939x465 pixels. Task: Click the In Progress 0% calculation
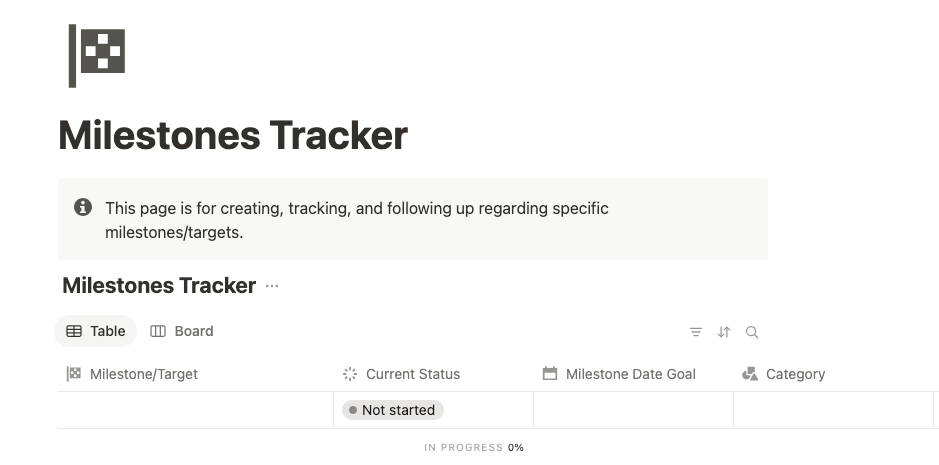coord(474,447)
